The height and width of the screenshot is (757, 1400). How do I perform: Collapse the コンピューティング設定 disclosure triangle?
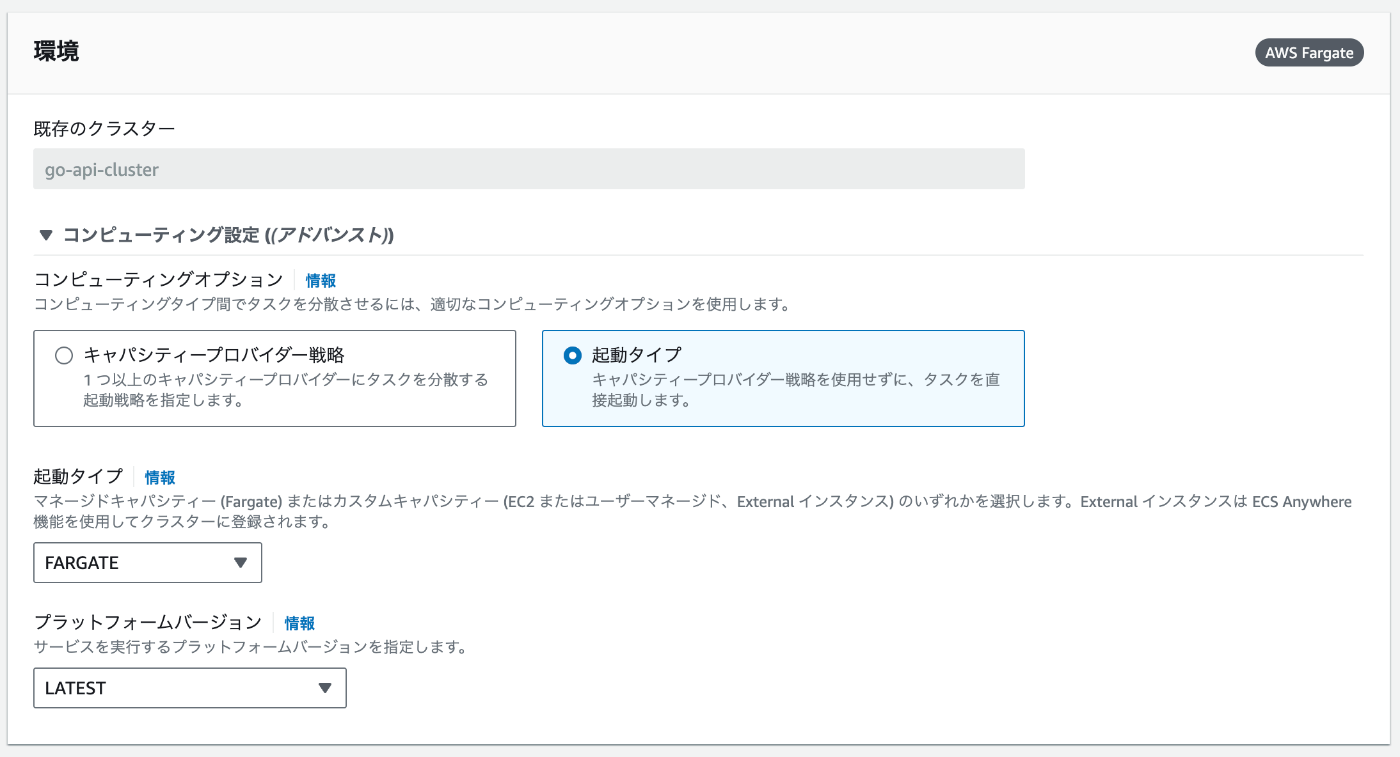(45, 236)
